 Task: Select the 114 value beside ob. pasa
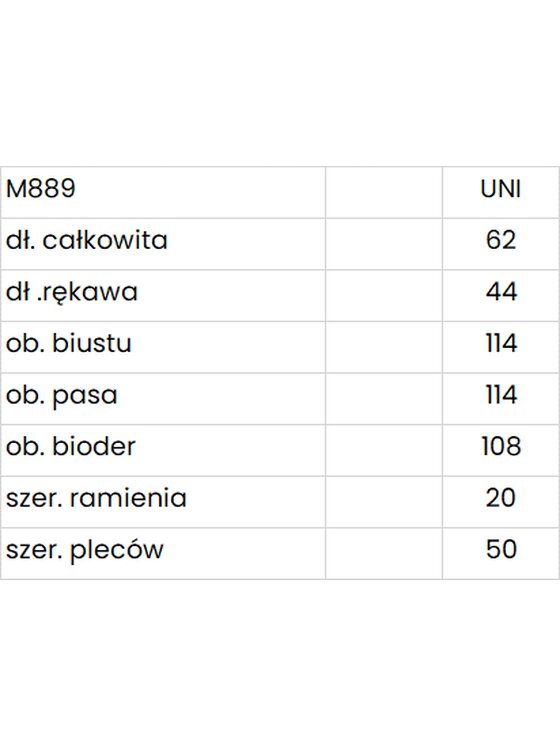[501, 399]
